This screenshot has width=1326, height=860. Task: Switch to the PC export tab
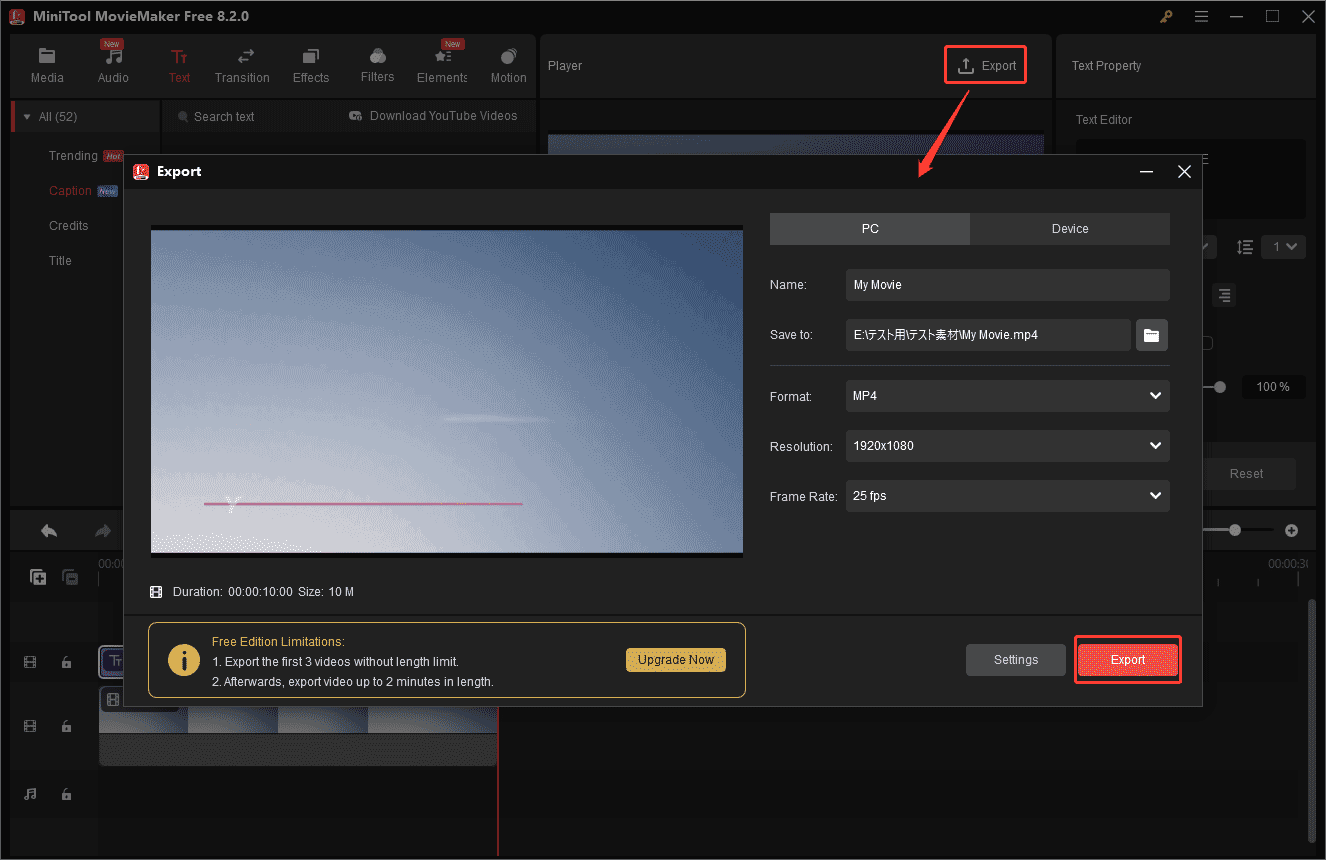pyautogui.click(x=870, y=229)
